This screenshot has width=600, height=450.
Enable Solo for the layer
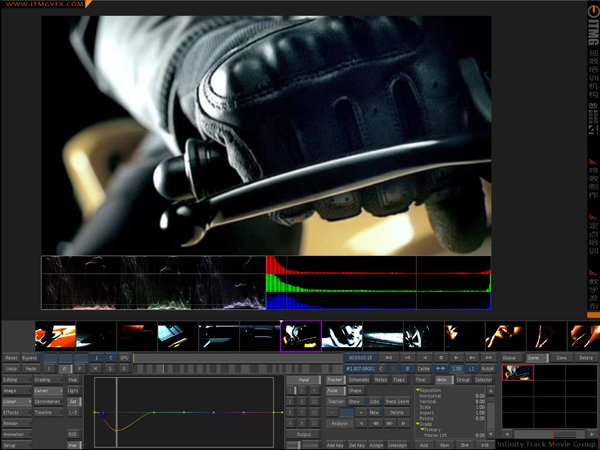374,401
